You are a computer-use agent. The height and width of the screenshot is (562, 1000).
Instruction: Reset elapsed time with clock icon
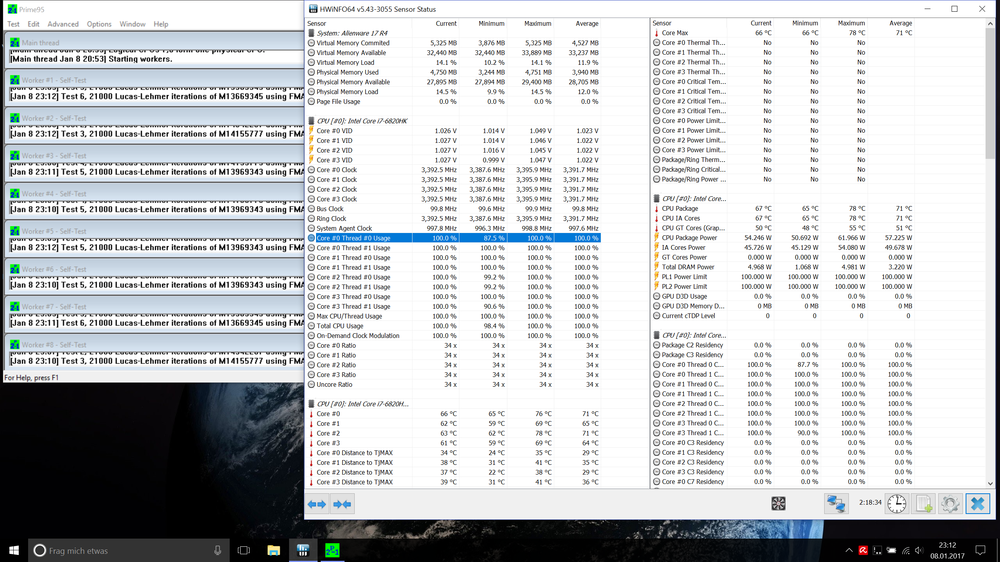pyautogui.click(x=897, y=504)
